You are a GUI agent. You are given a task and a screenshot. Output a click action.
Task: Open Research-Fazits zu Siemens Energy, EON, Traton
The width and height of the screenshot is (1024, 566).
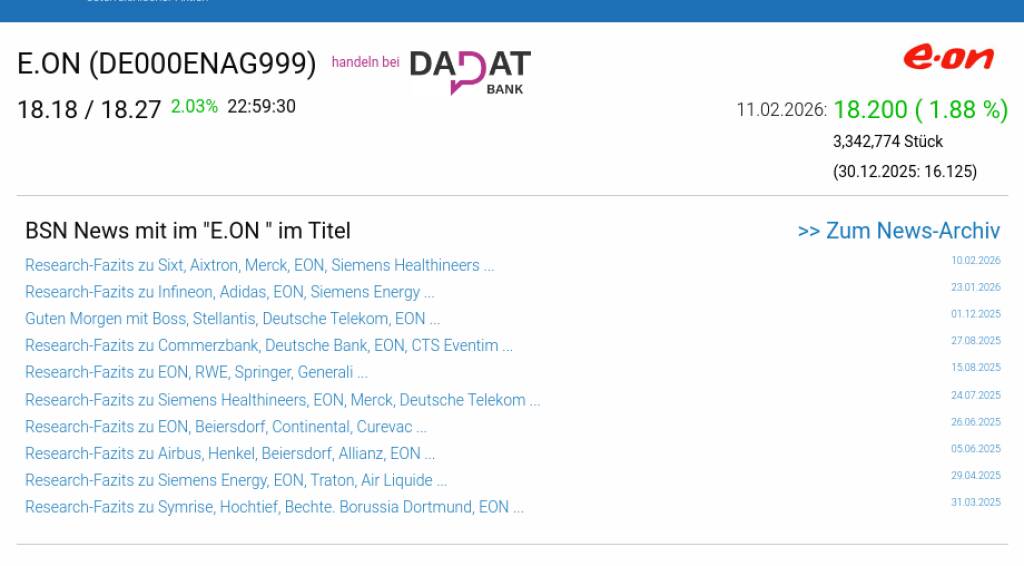(235, 481)
